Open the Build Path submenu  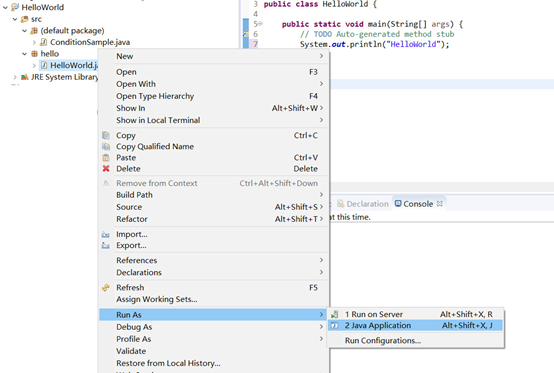click(x=213, y=195)
